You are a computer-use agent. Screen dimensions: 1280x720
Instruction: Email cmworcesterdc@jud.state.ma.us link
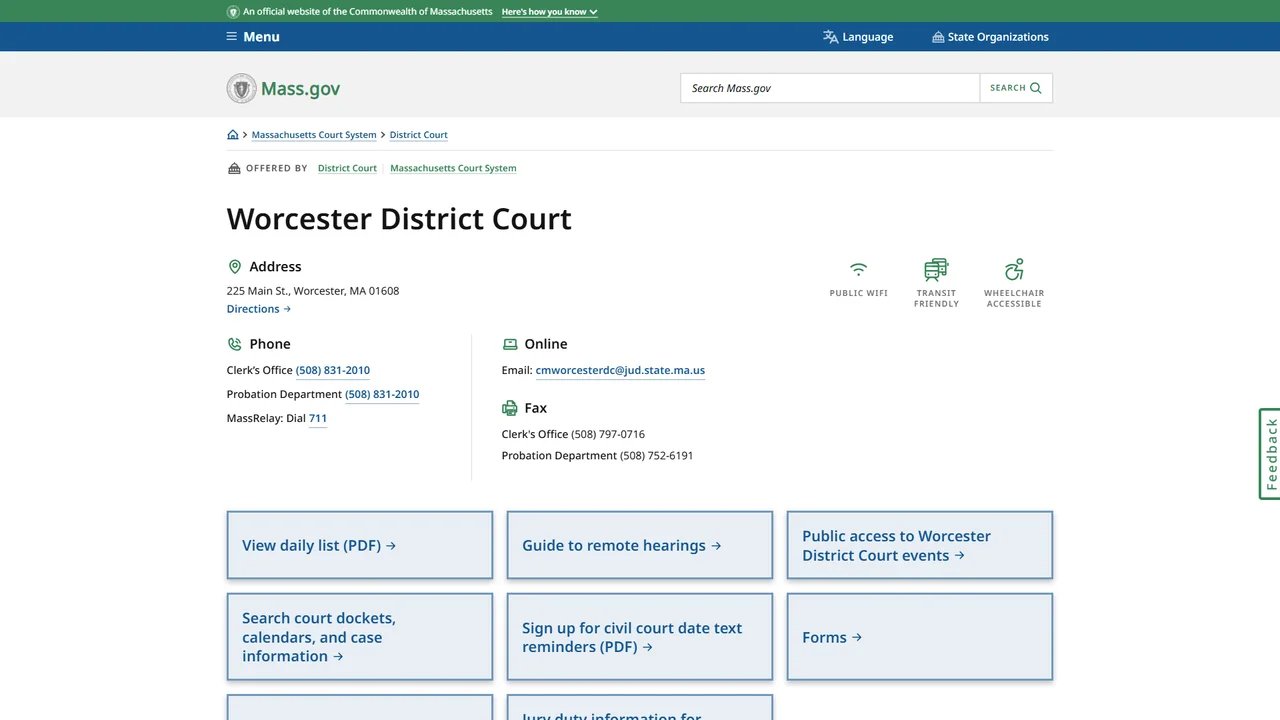pos(620,370)
